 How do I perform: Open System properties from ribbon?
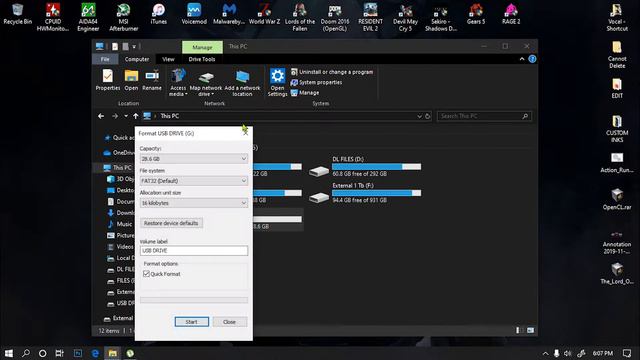tap(316, 82)
